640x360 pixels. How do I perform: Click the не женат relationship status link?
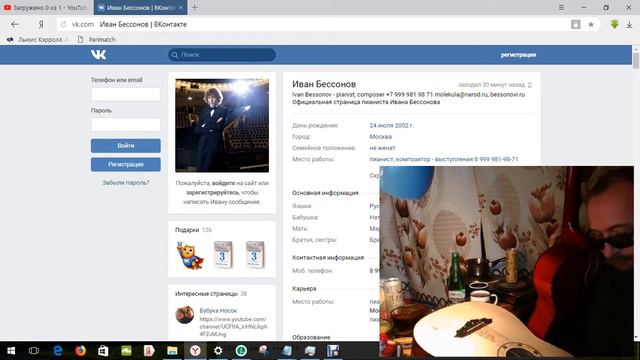[x=382, y=148]
